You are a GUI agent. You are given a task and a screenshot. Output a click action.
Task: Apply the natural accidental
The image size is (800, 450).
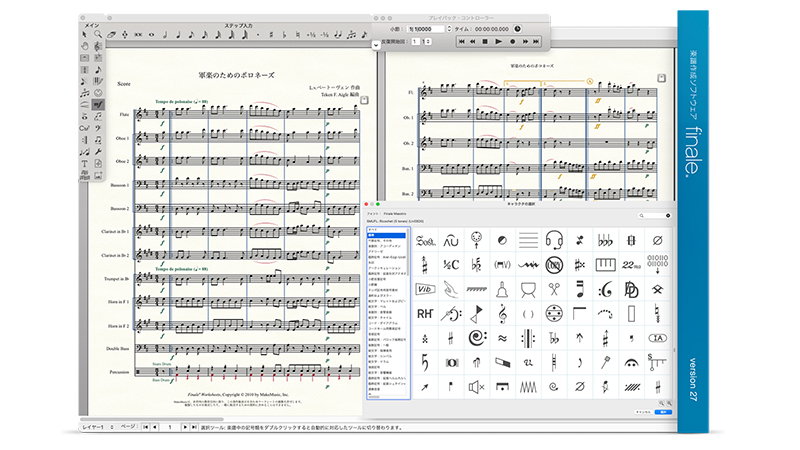point(297,35)
